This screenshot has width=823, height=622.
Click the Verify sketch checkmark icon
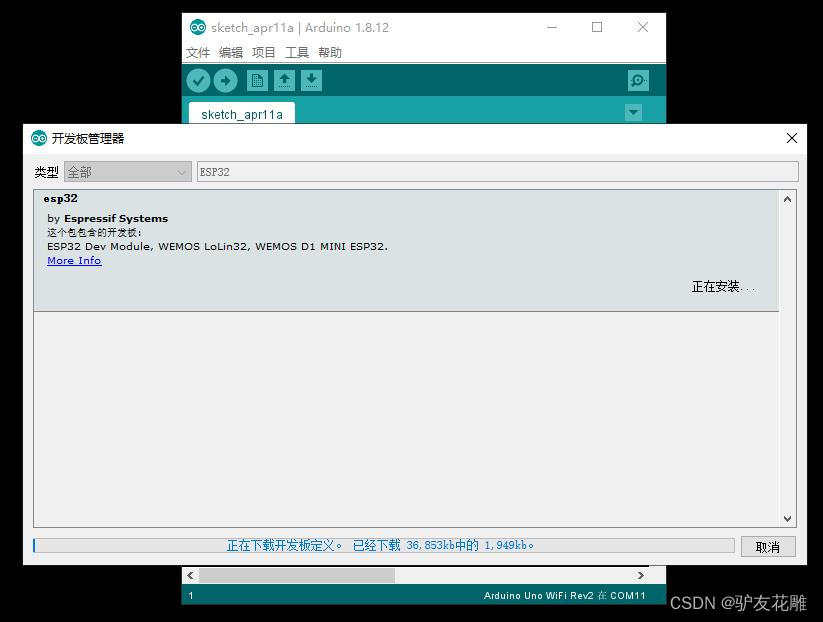point(198,81)
